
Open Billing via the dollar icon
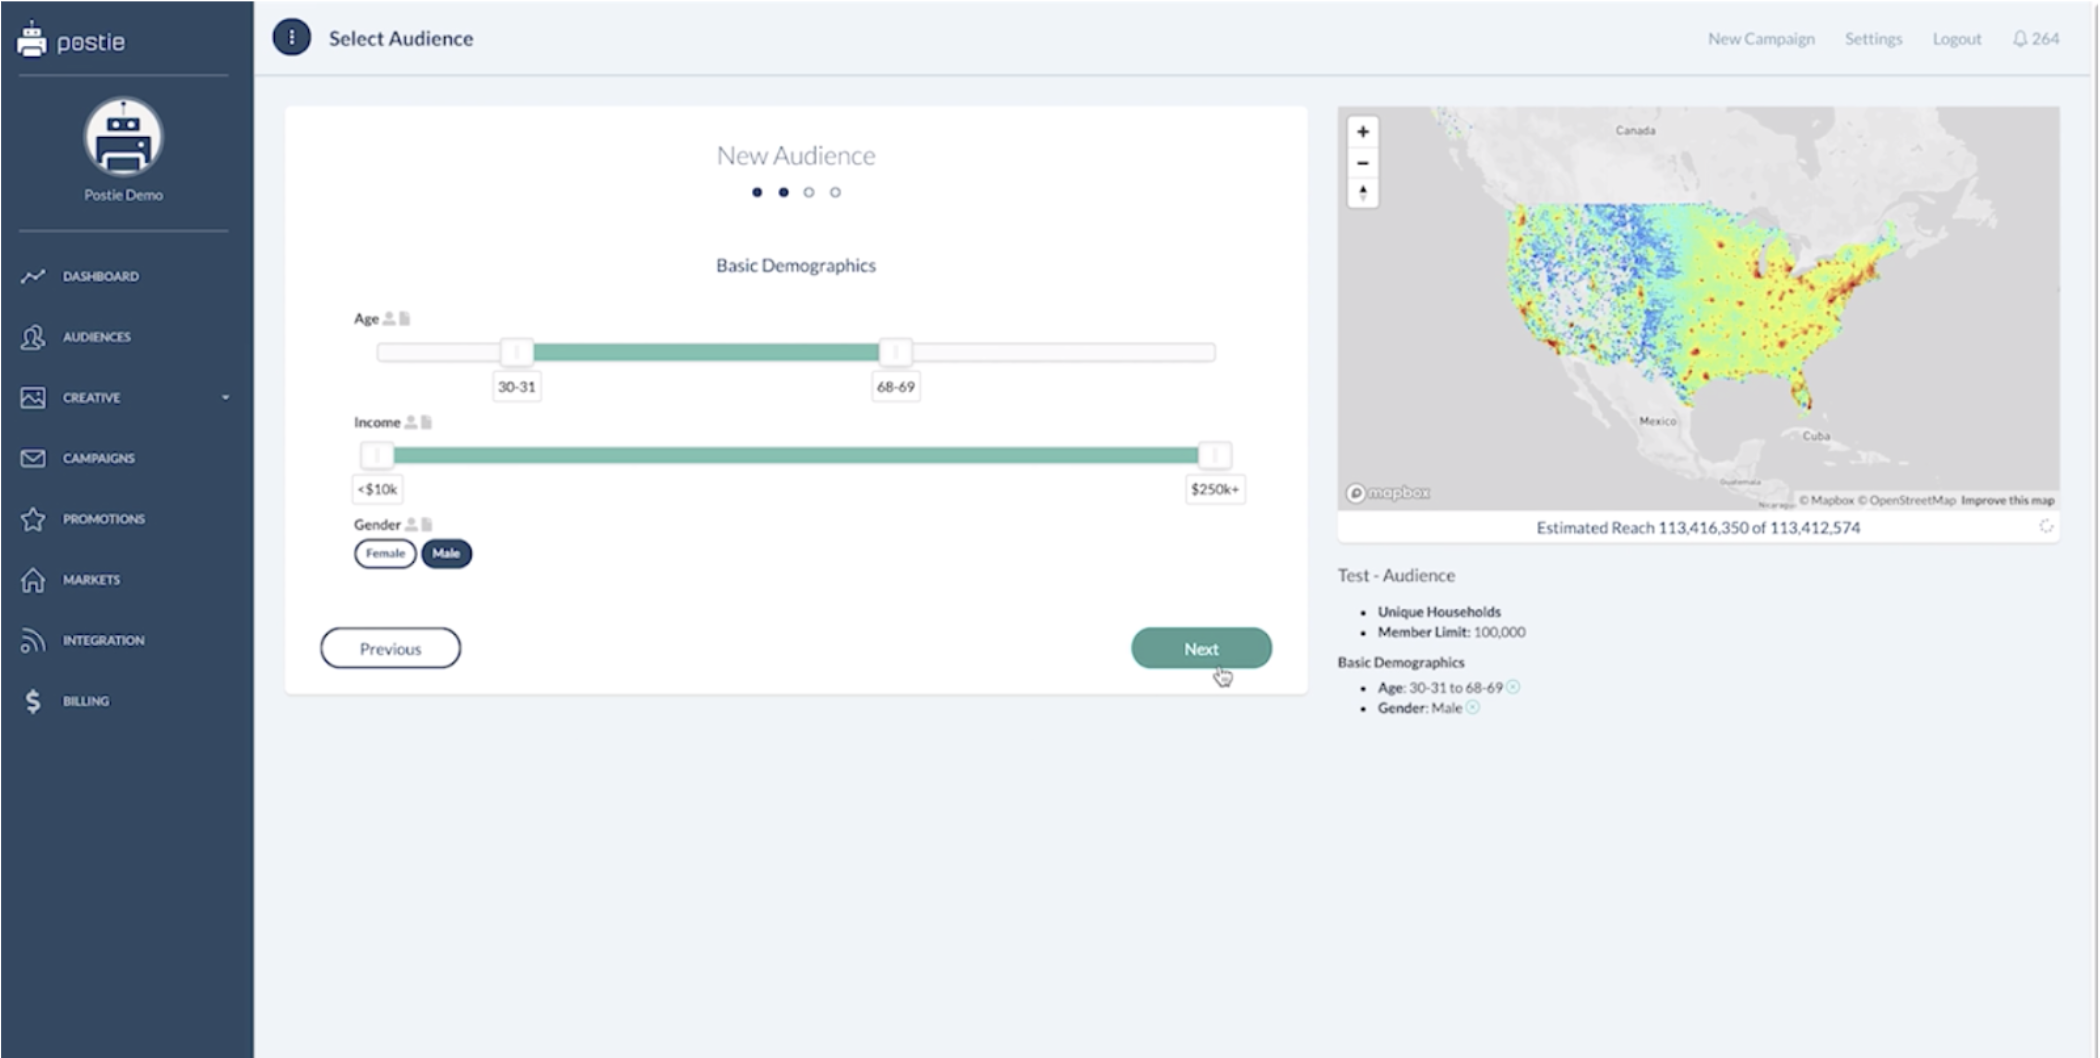pos(33,701)
